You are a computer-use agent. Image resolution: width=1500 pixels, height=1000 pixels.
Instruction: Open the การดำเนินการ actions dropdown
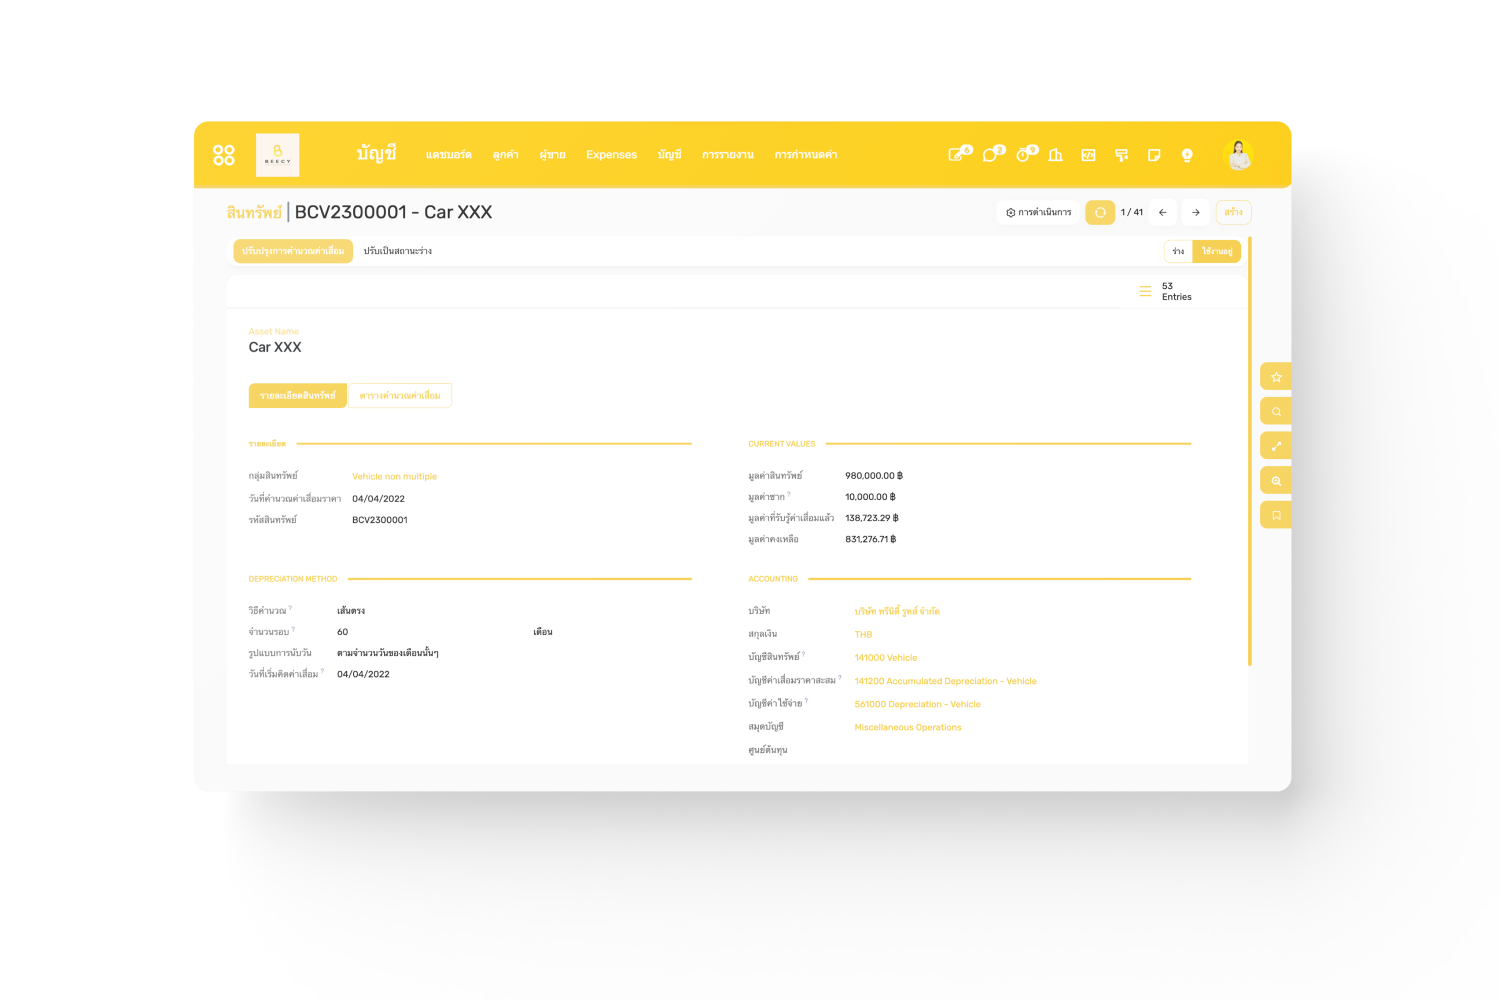pos(1038,212)
